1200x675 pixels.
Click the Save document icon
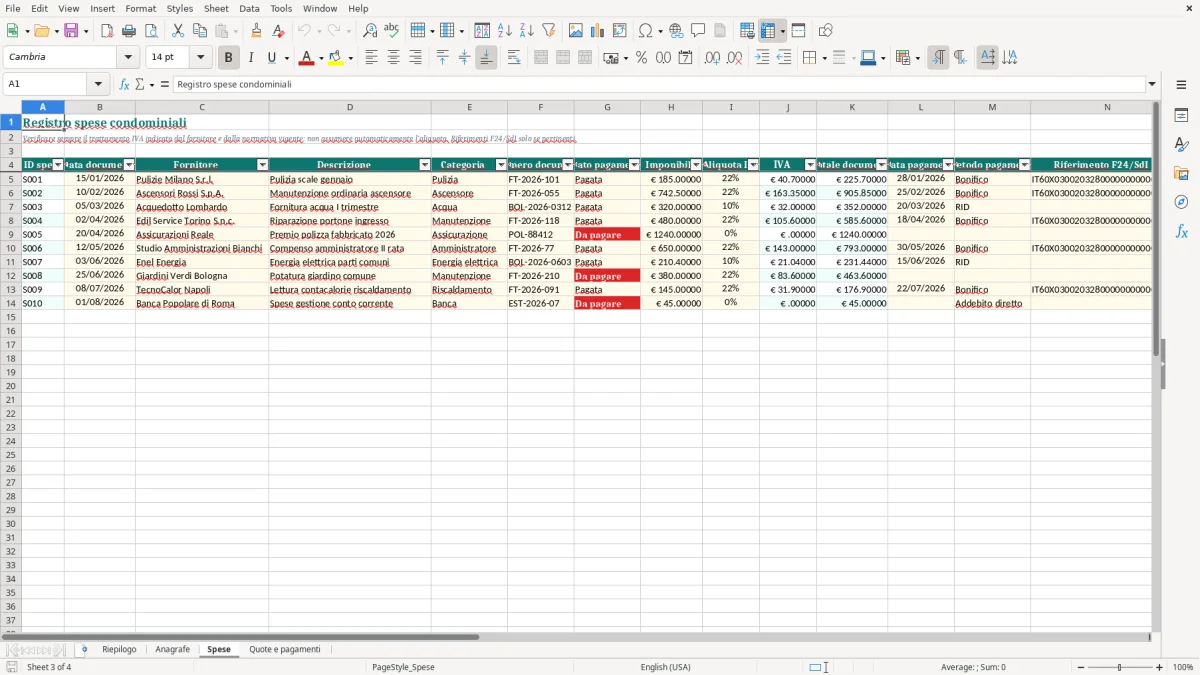point(71,31)
